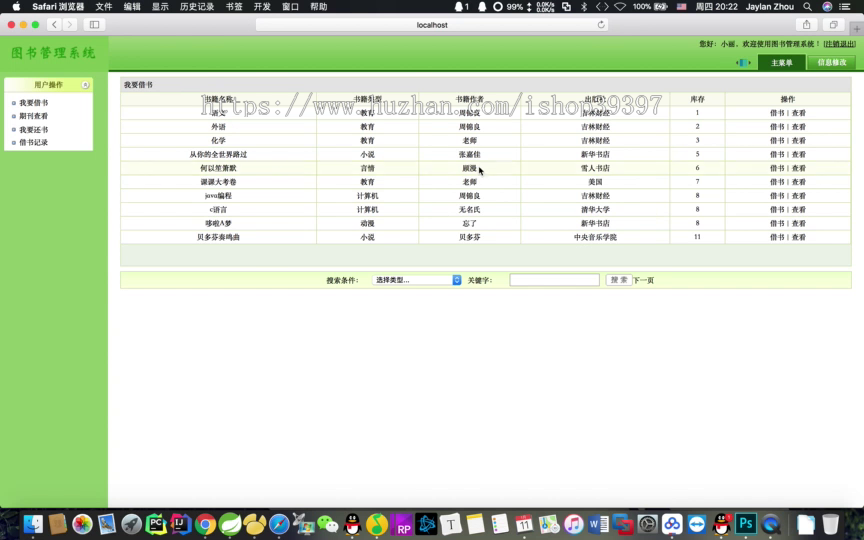Click the Wi-Fi status icon
This screenshot has width=864, height=540.
click(620, 7)
